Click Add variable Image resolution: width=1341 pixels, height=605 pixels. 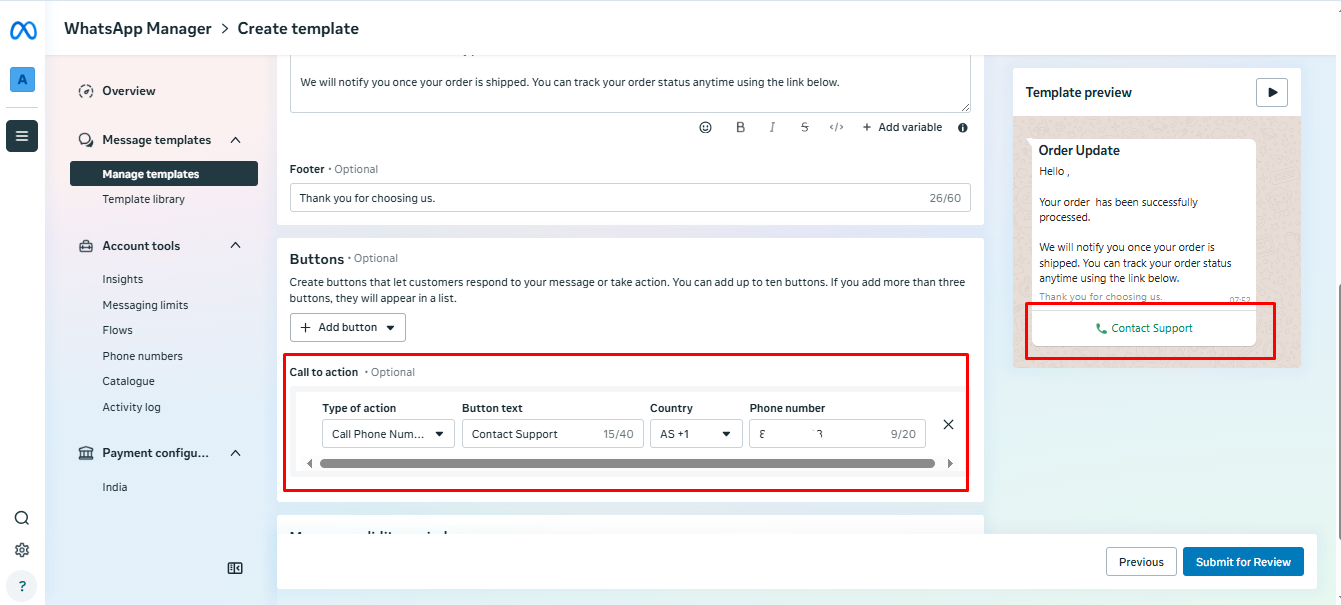point(902,127)
